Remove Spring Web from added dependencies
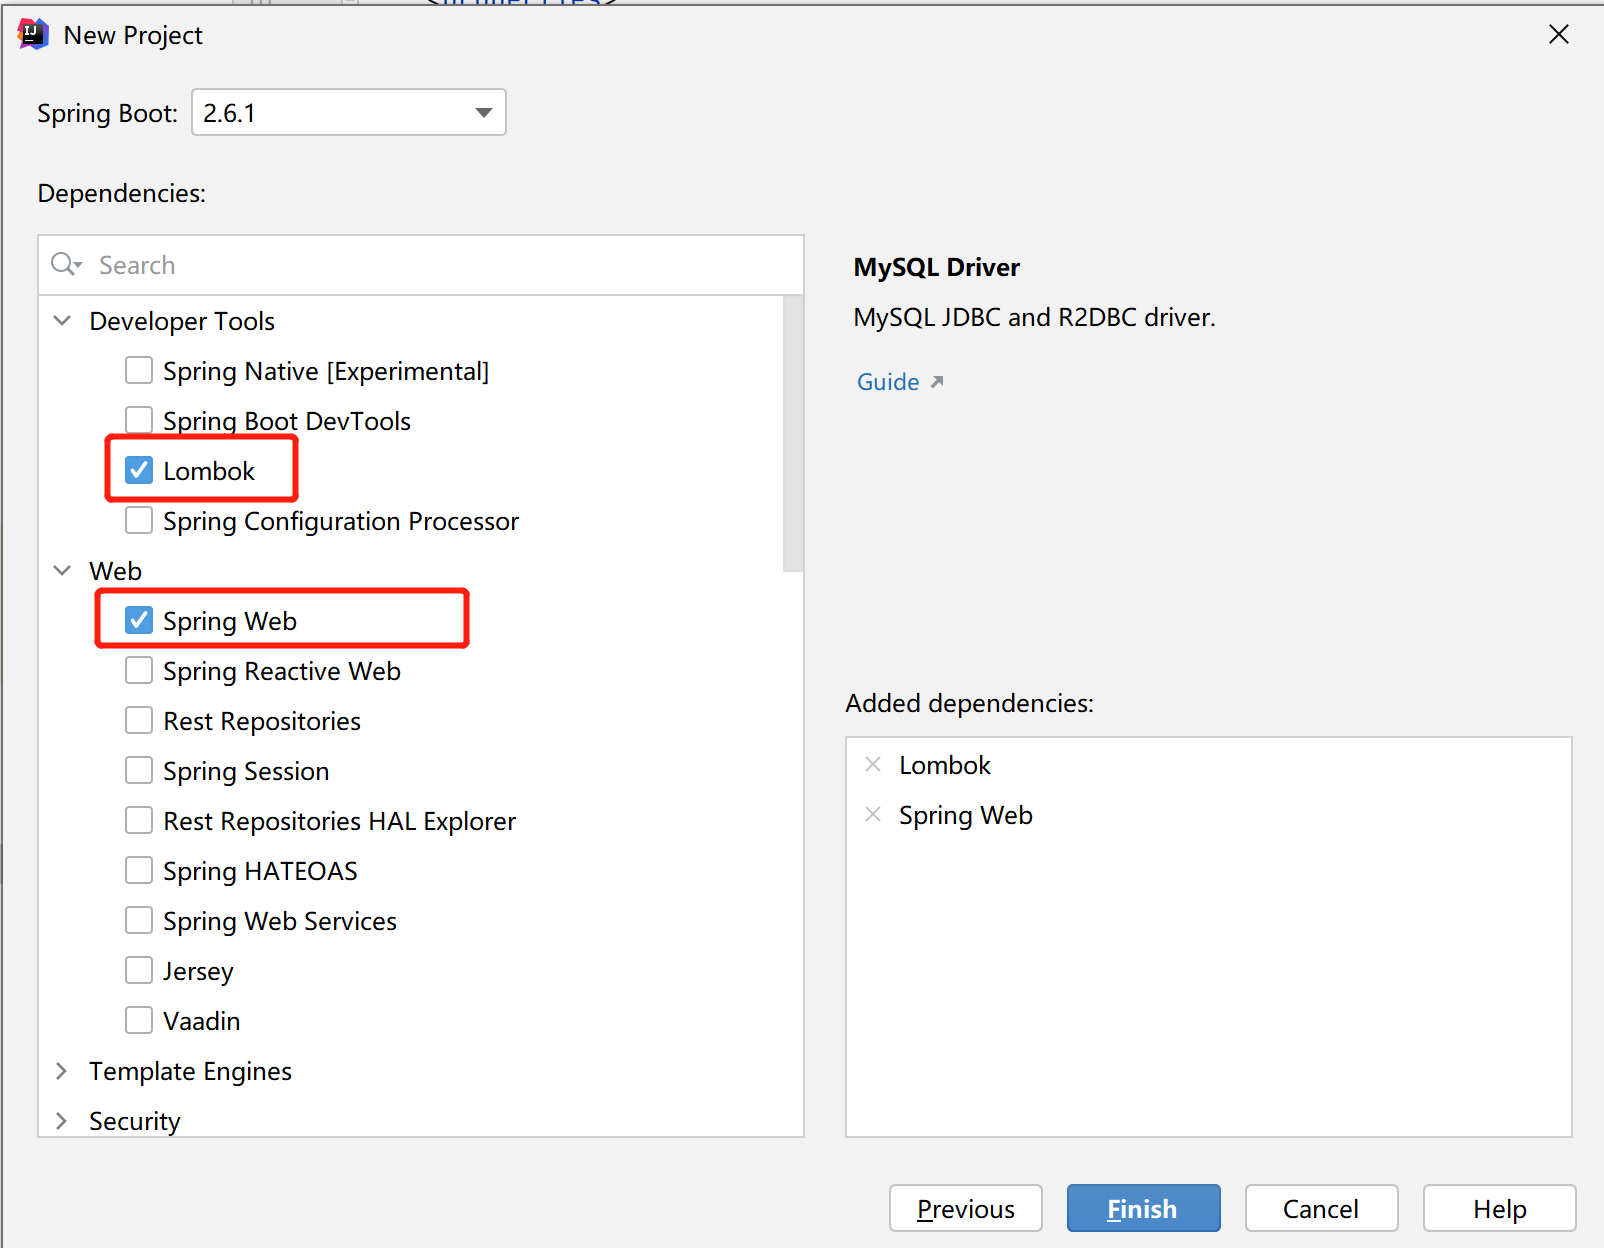1604x1248 pixels. (x=872, y=814)
